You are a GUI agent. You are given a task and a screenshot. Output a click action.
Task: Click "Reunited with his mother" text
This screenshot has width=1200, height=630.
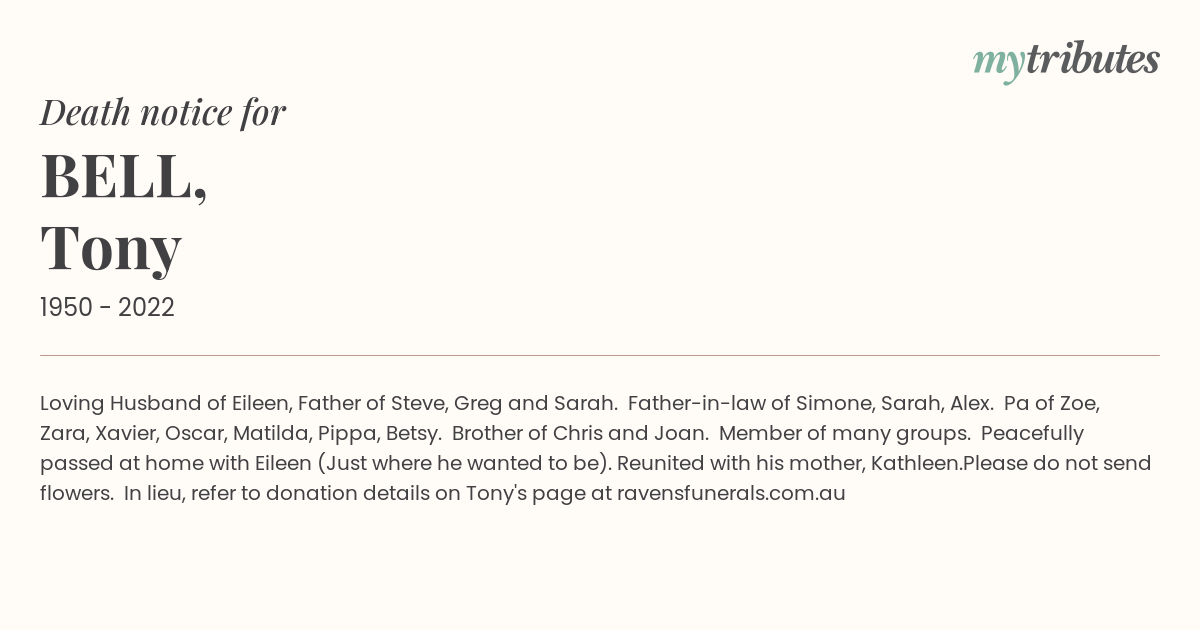[x=740, y=464]
